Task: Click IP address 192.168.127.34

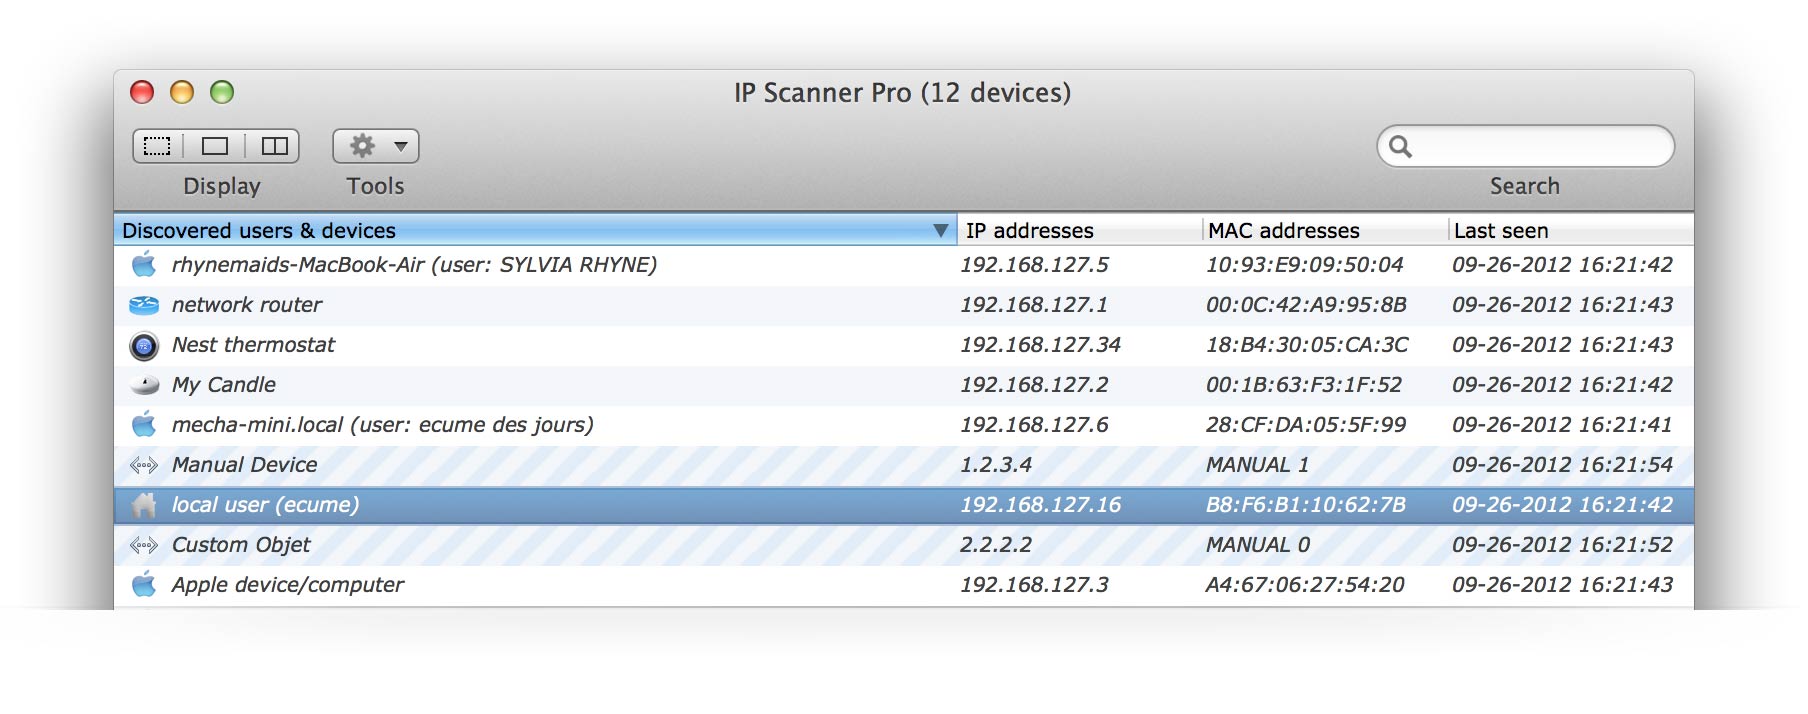Action: (x=1041, y=345)
